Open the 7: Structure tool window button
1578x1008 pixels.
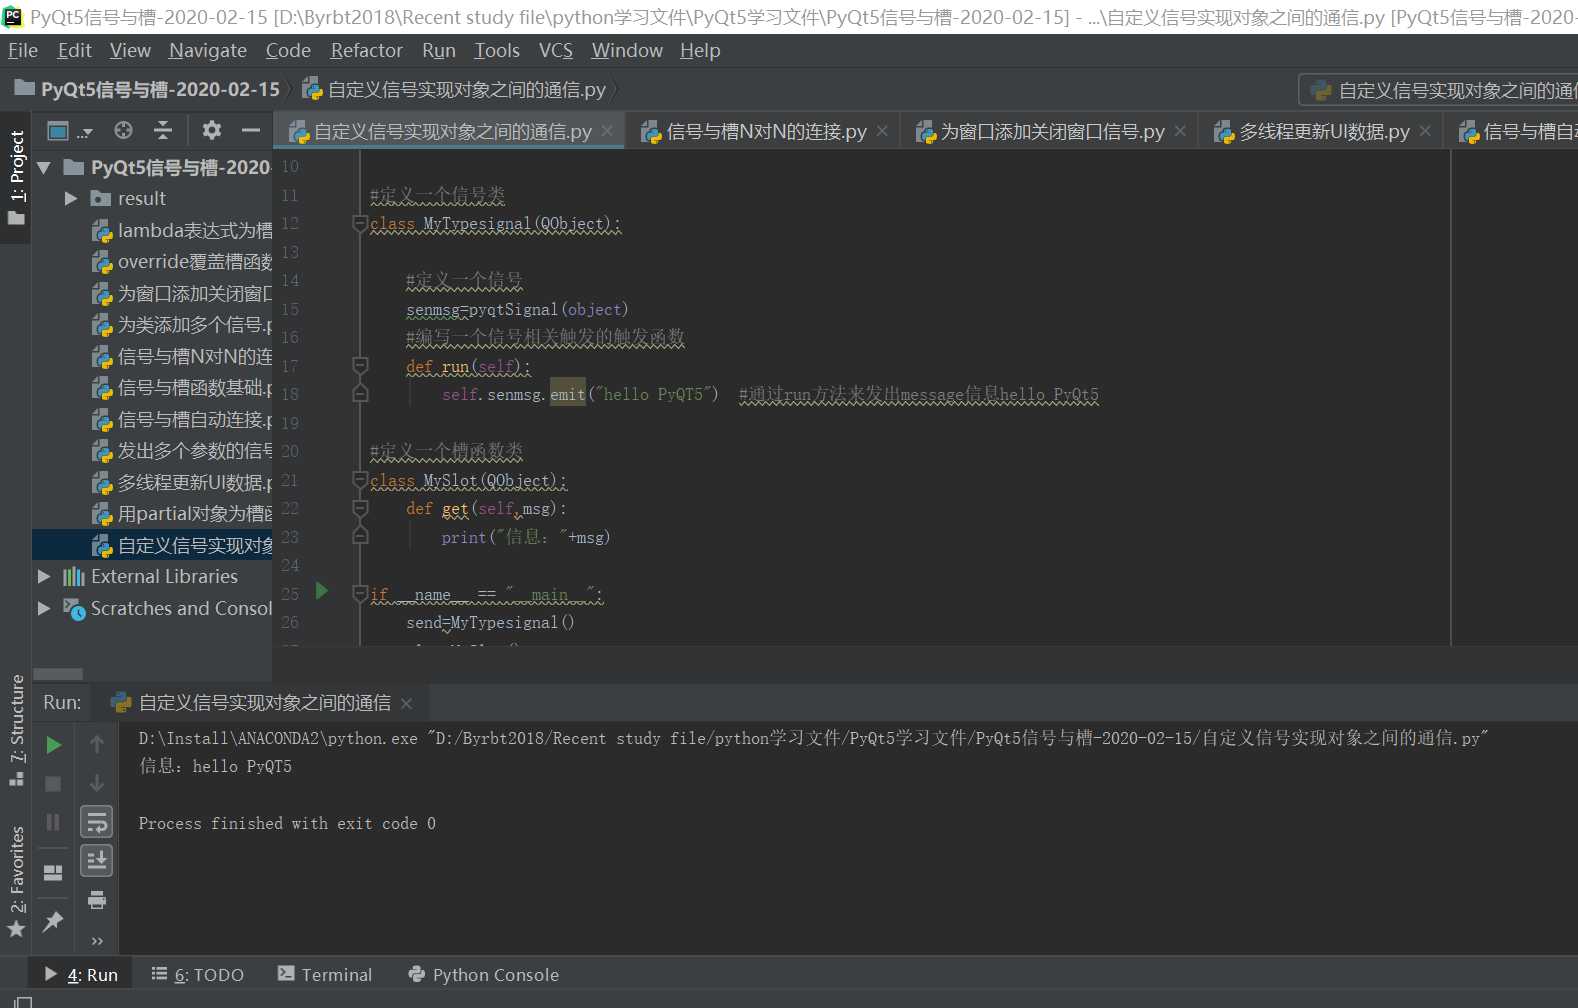(x=16, y=730)
